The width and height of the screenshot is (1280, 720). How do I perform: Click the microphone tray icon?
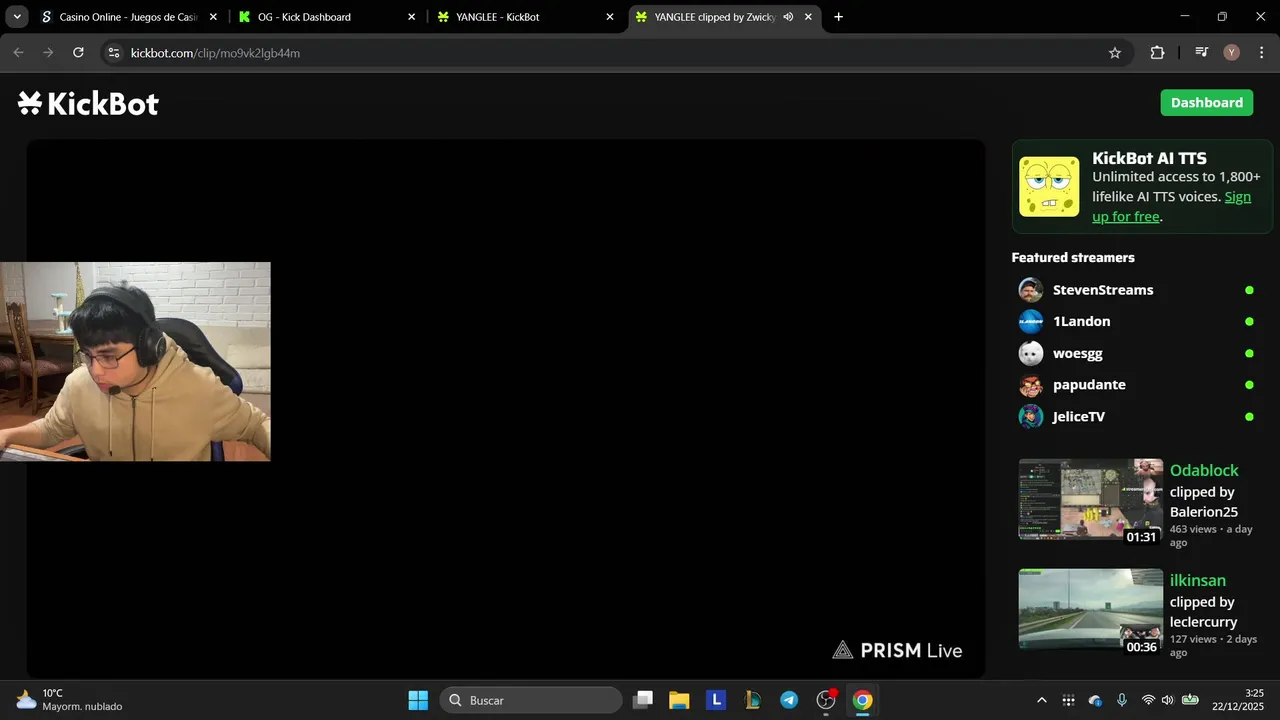(x=1122, y=700)
